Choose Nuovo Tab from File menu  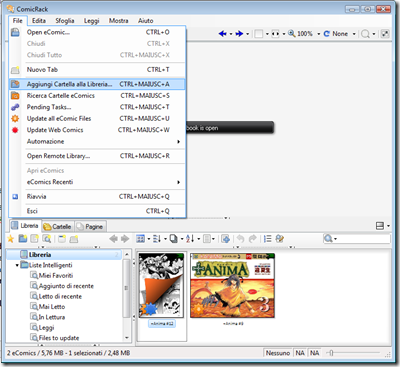click(97, 70)
